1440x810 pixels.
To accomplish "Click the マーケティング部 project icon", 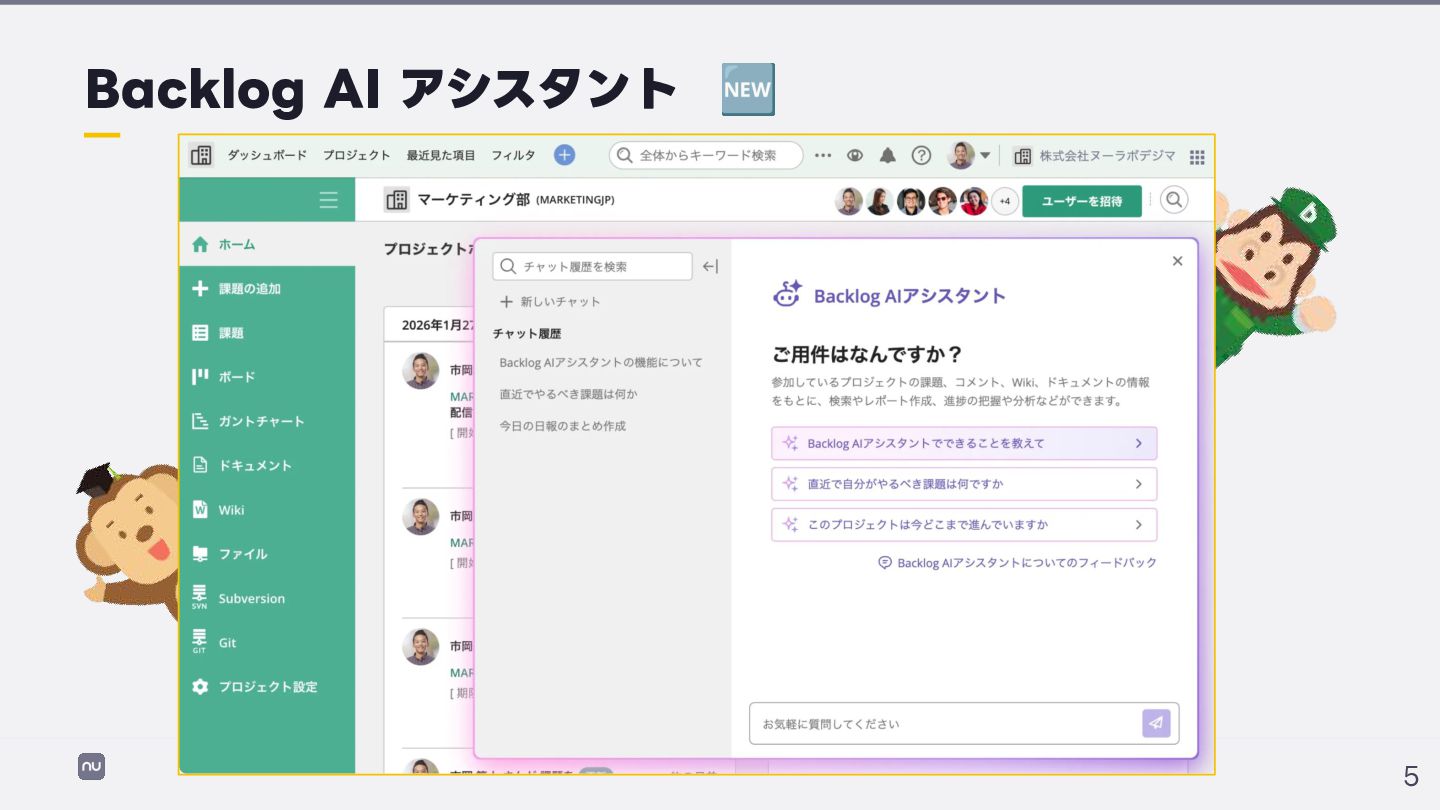I will [397, 200].
